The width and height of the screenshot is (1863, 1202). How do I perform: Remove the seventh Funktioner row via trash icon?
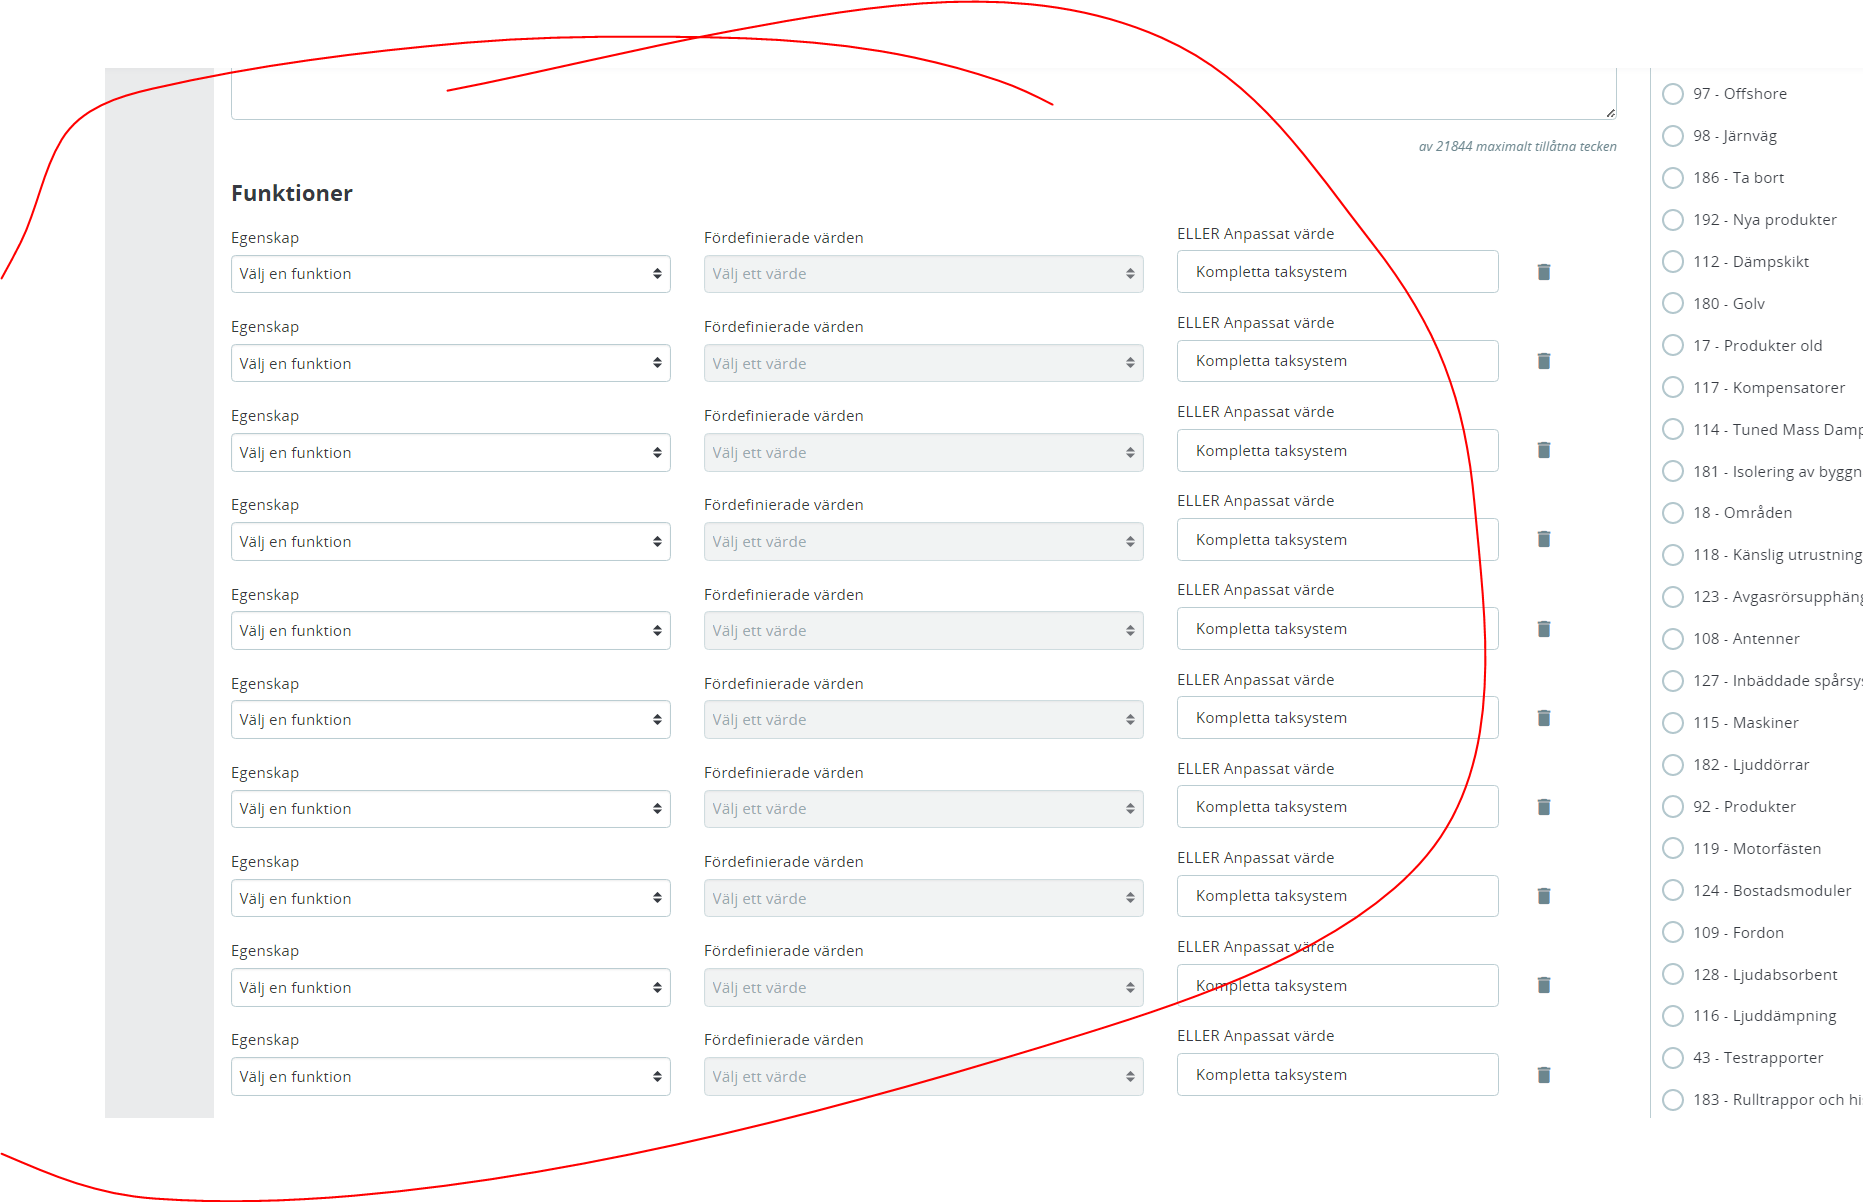pyautogui.click(x=1544, y=807)
